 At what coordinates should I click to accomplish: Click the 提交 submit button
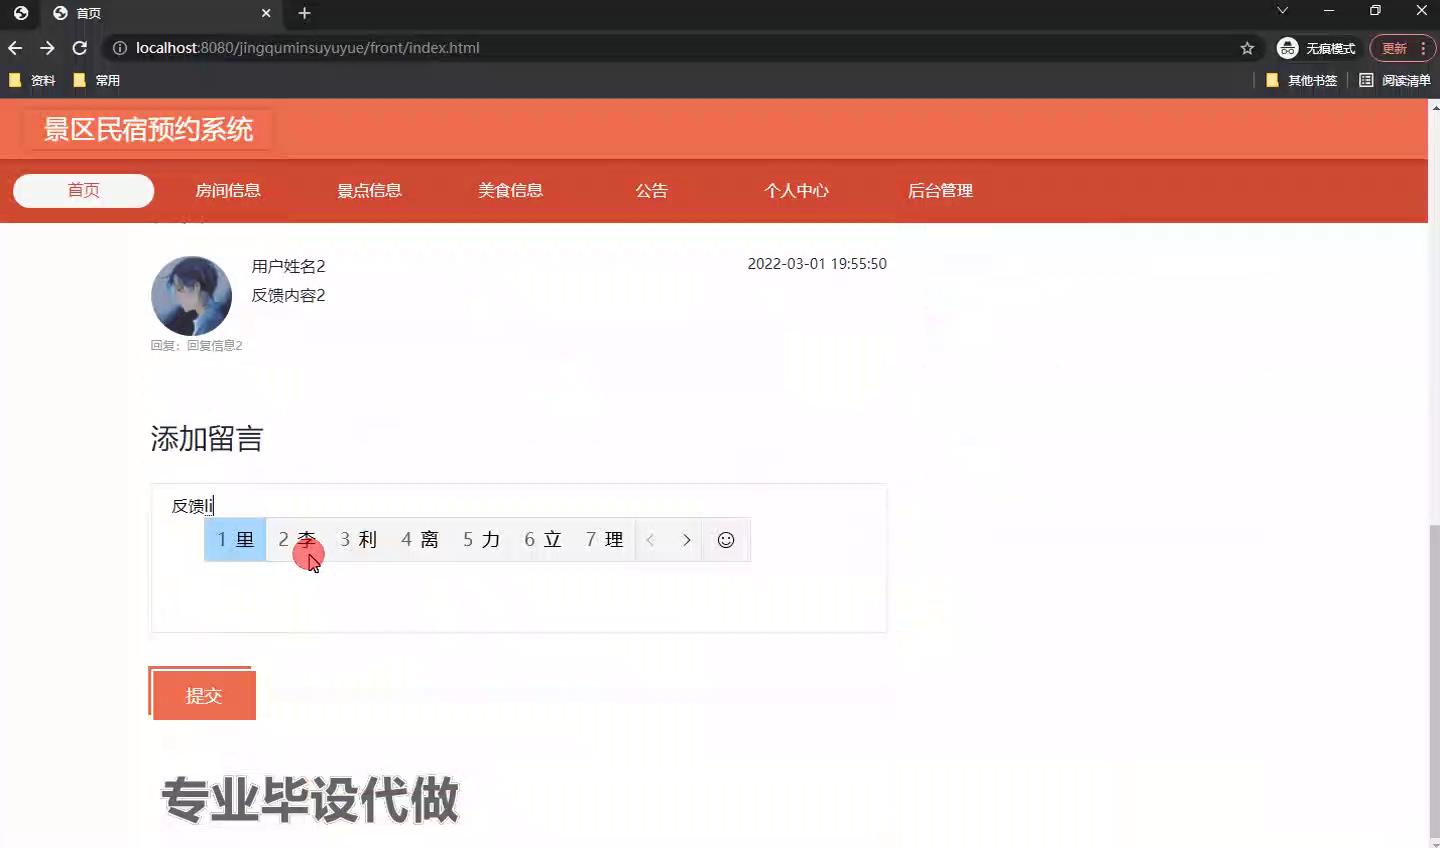pos(202,695)
